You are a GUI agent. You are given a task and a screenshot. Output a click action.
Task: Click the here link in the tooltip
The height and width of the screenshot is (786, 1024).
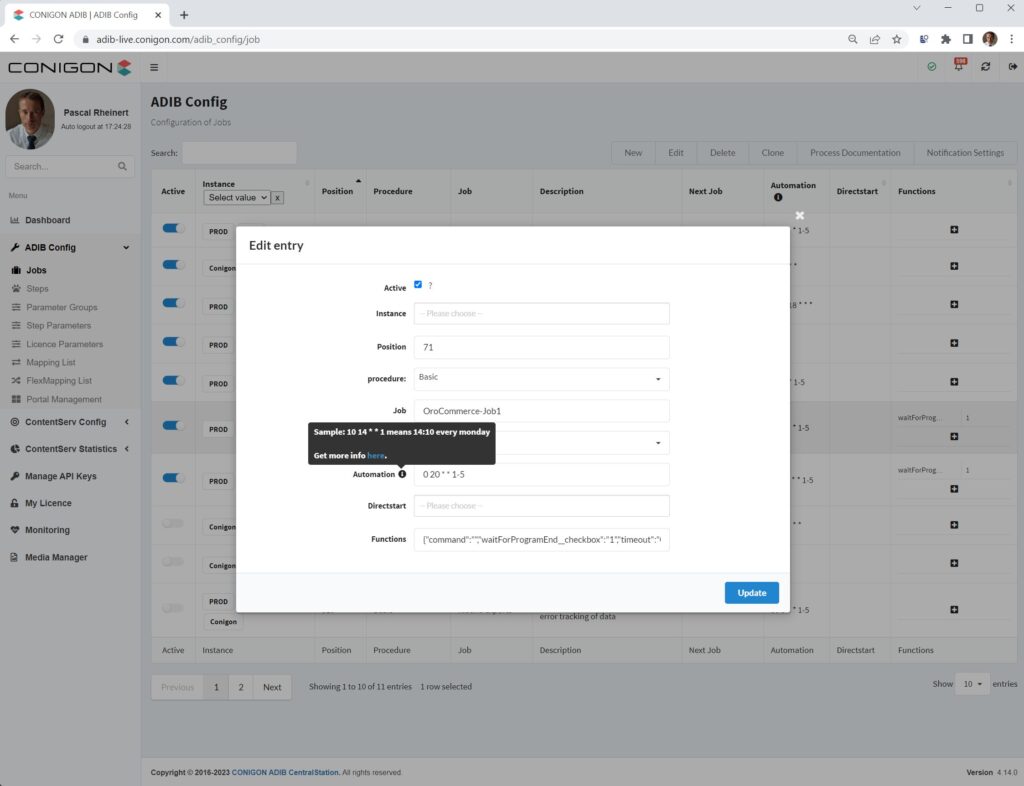(375, 456)
